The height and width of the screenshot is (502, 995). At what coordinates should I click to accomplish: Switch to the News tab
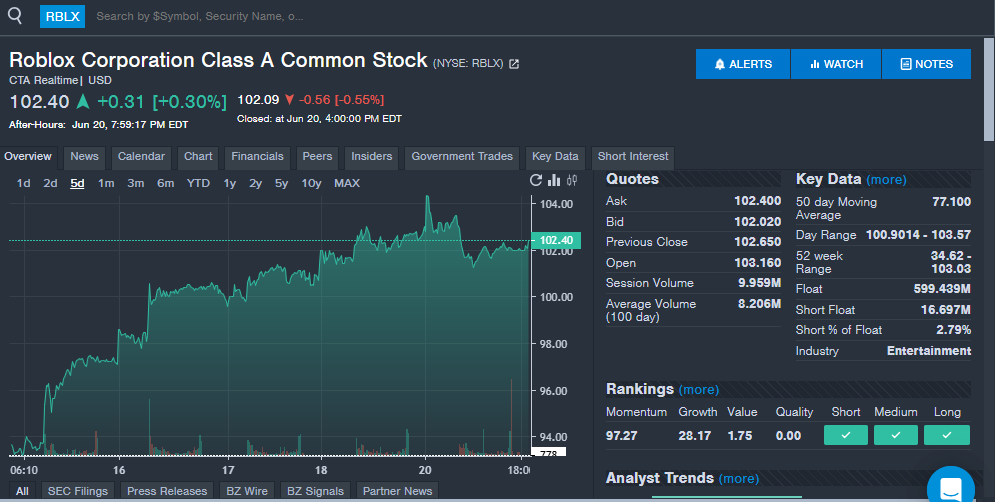point(84,157)
